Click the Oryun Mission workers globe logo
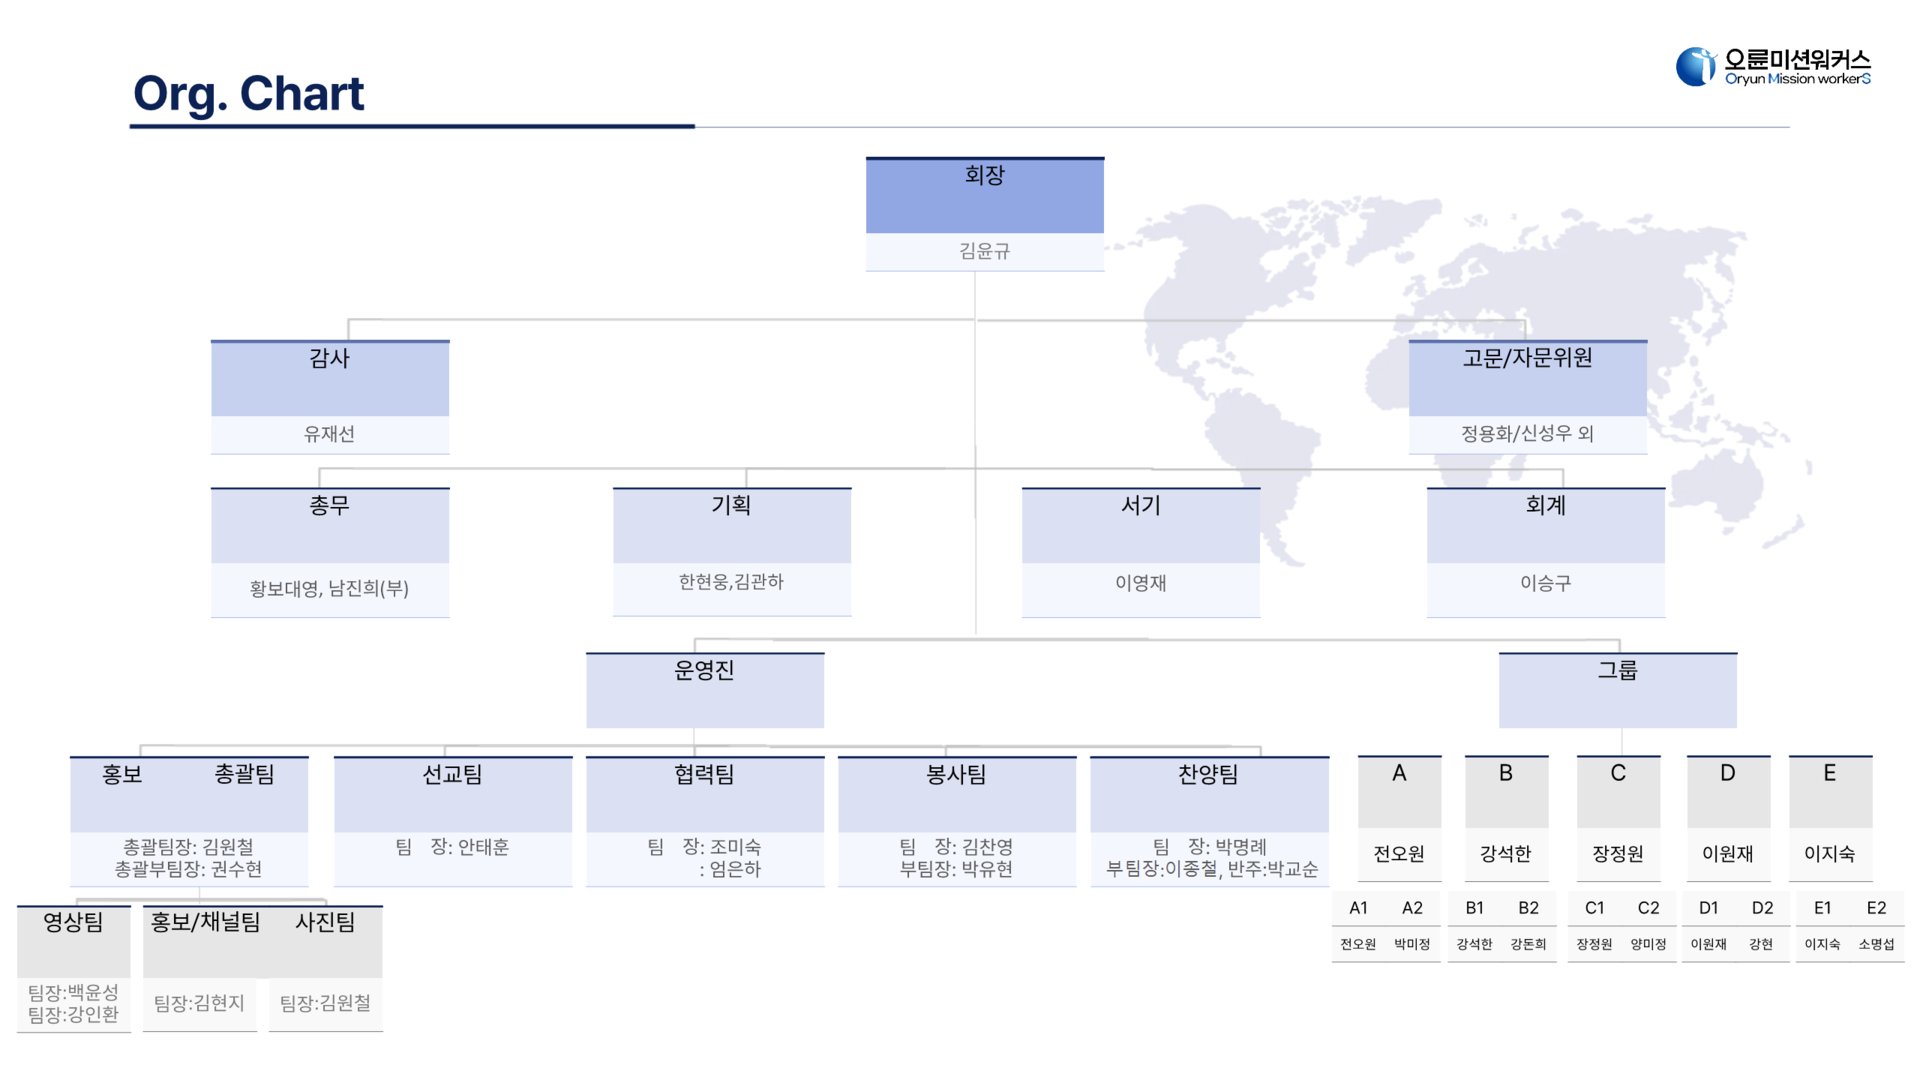This screenshot has width=1920, height=1080. (x=1695, y=67)
